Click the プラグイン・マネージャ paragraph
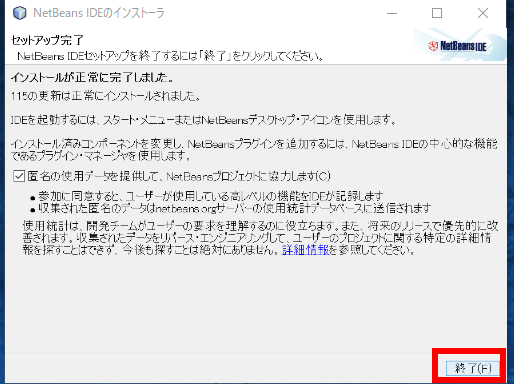 pos(254,149)
